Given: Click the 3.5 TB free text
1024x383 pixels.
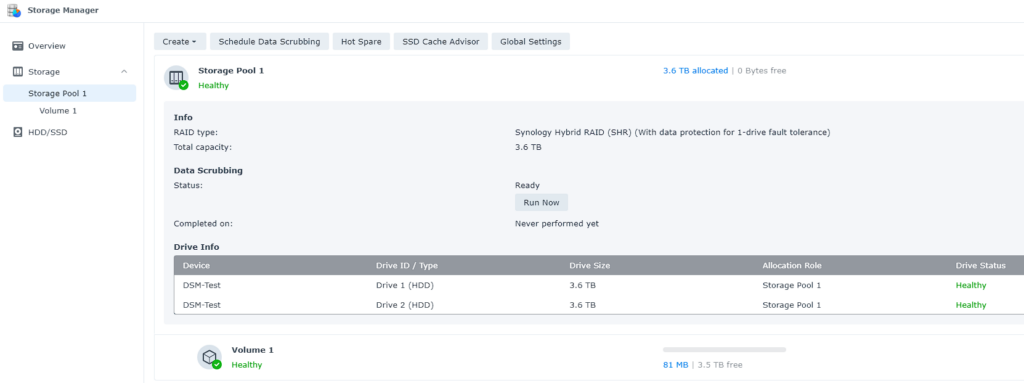Looking at the screenshot, I should [720, 365].
